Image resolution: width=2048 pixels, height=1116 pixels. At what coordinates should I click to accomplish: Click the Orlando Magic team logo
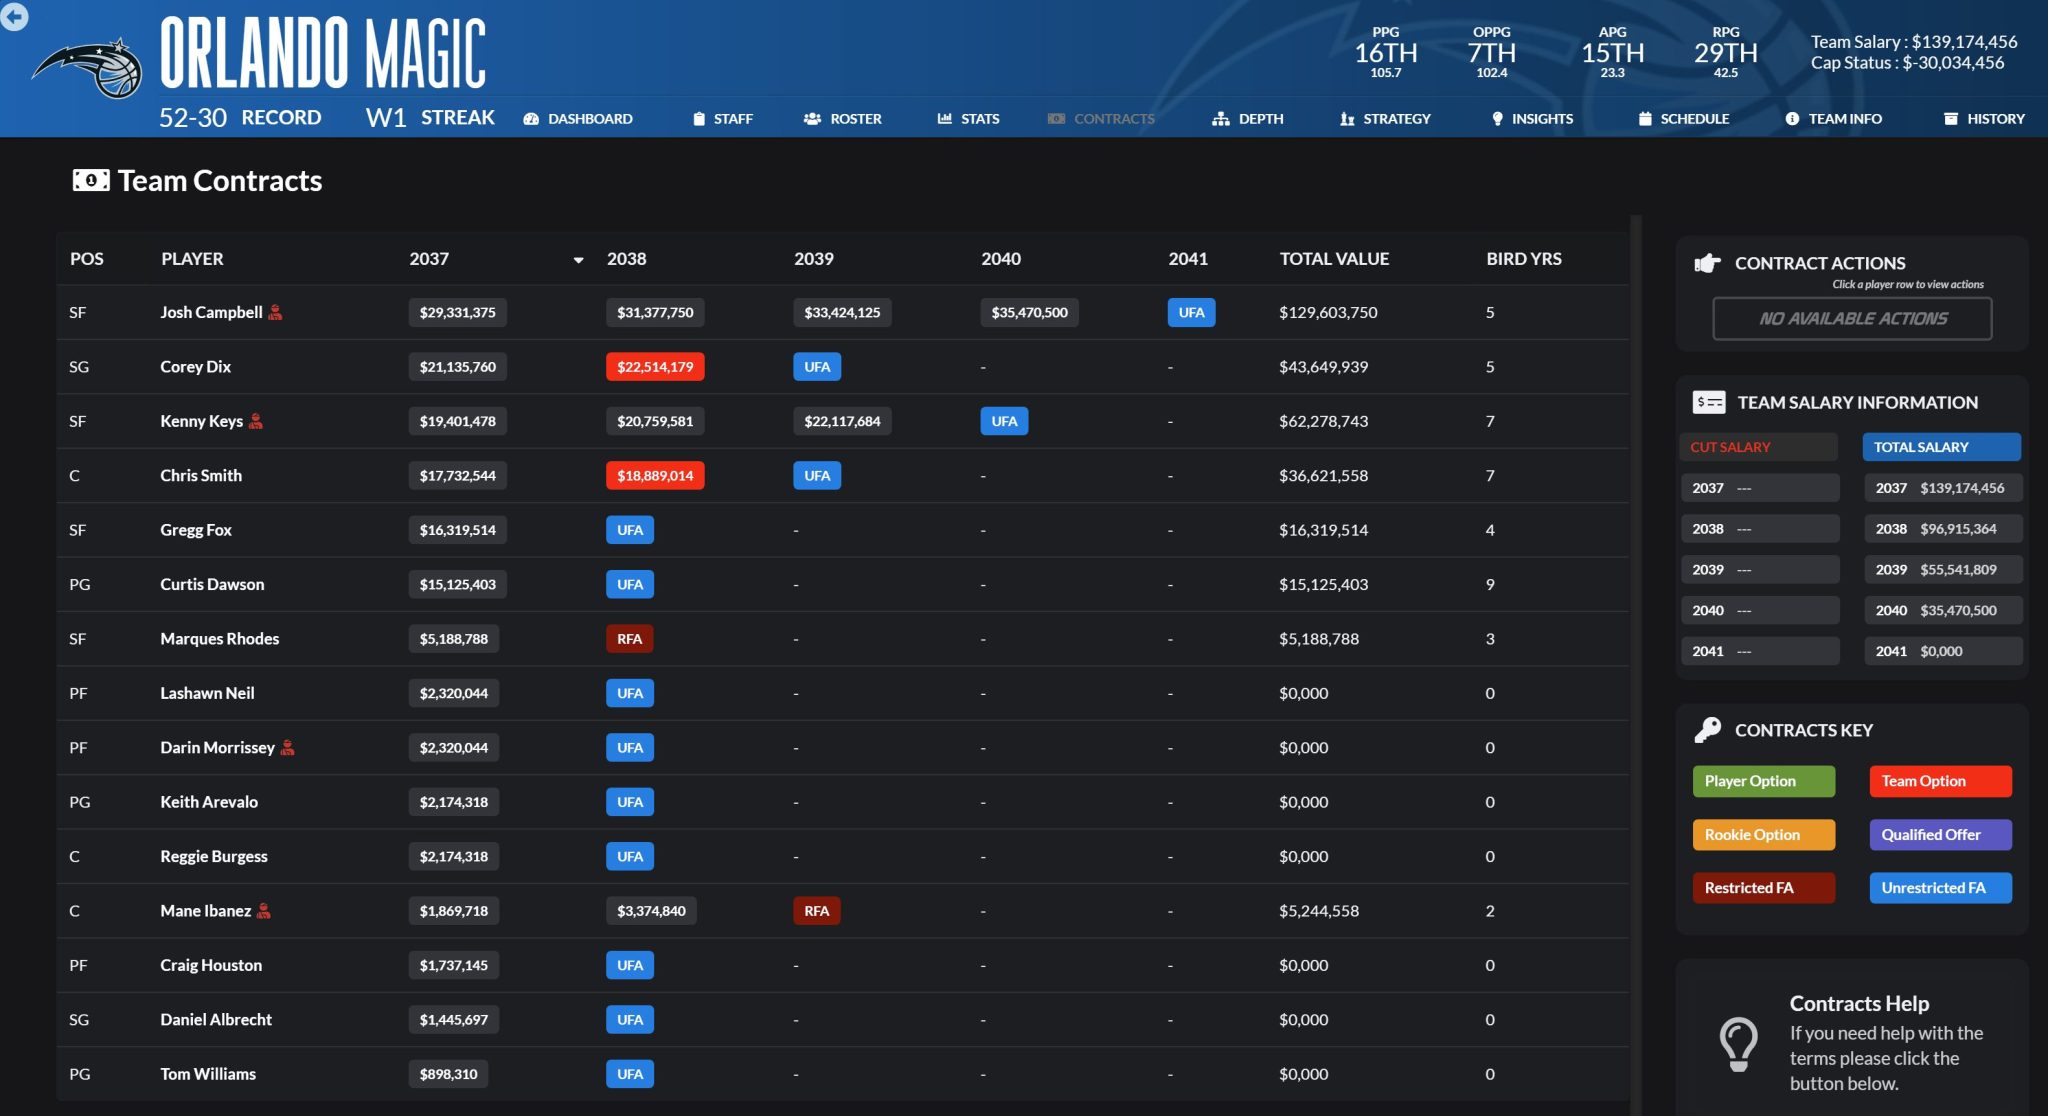point(89,68)
